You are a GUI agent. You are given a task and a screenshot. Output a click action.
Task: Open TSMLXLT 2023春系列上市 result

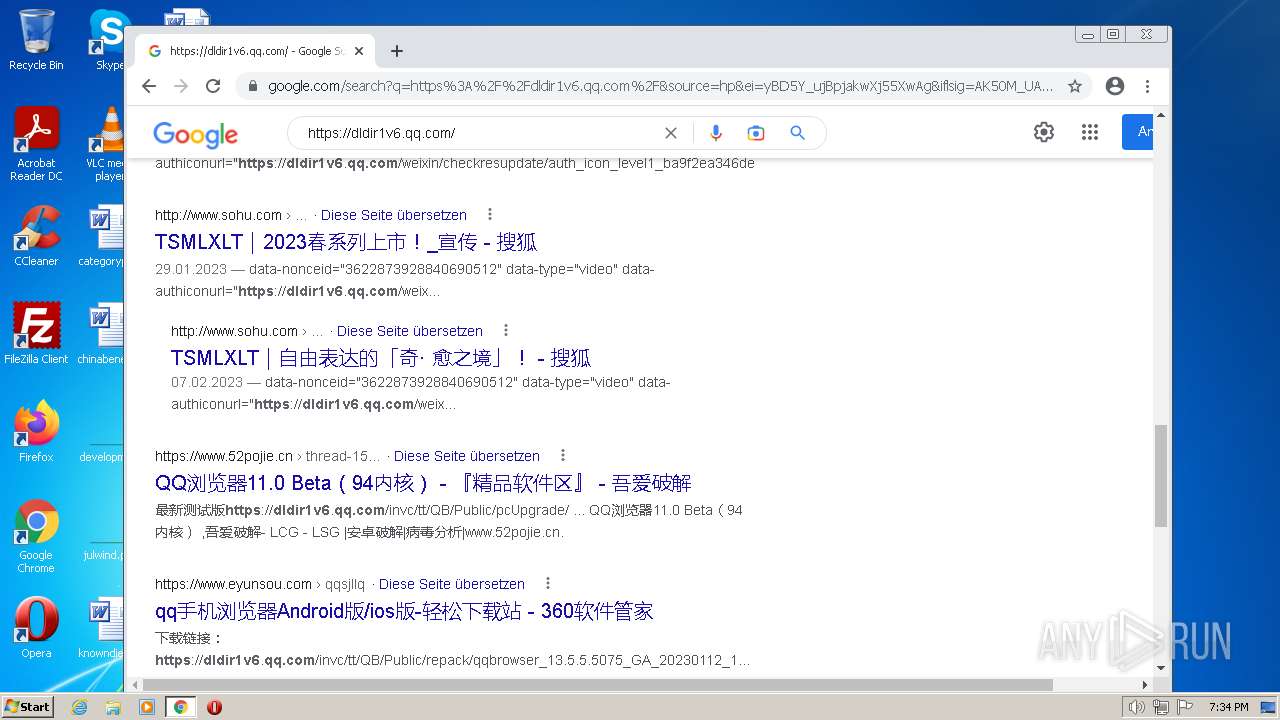click(x=346, y=242)
